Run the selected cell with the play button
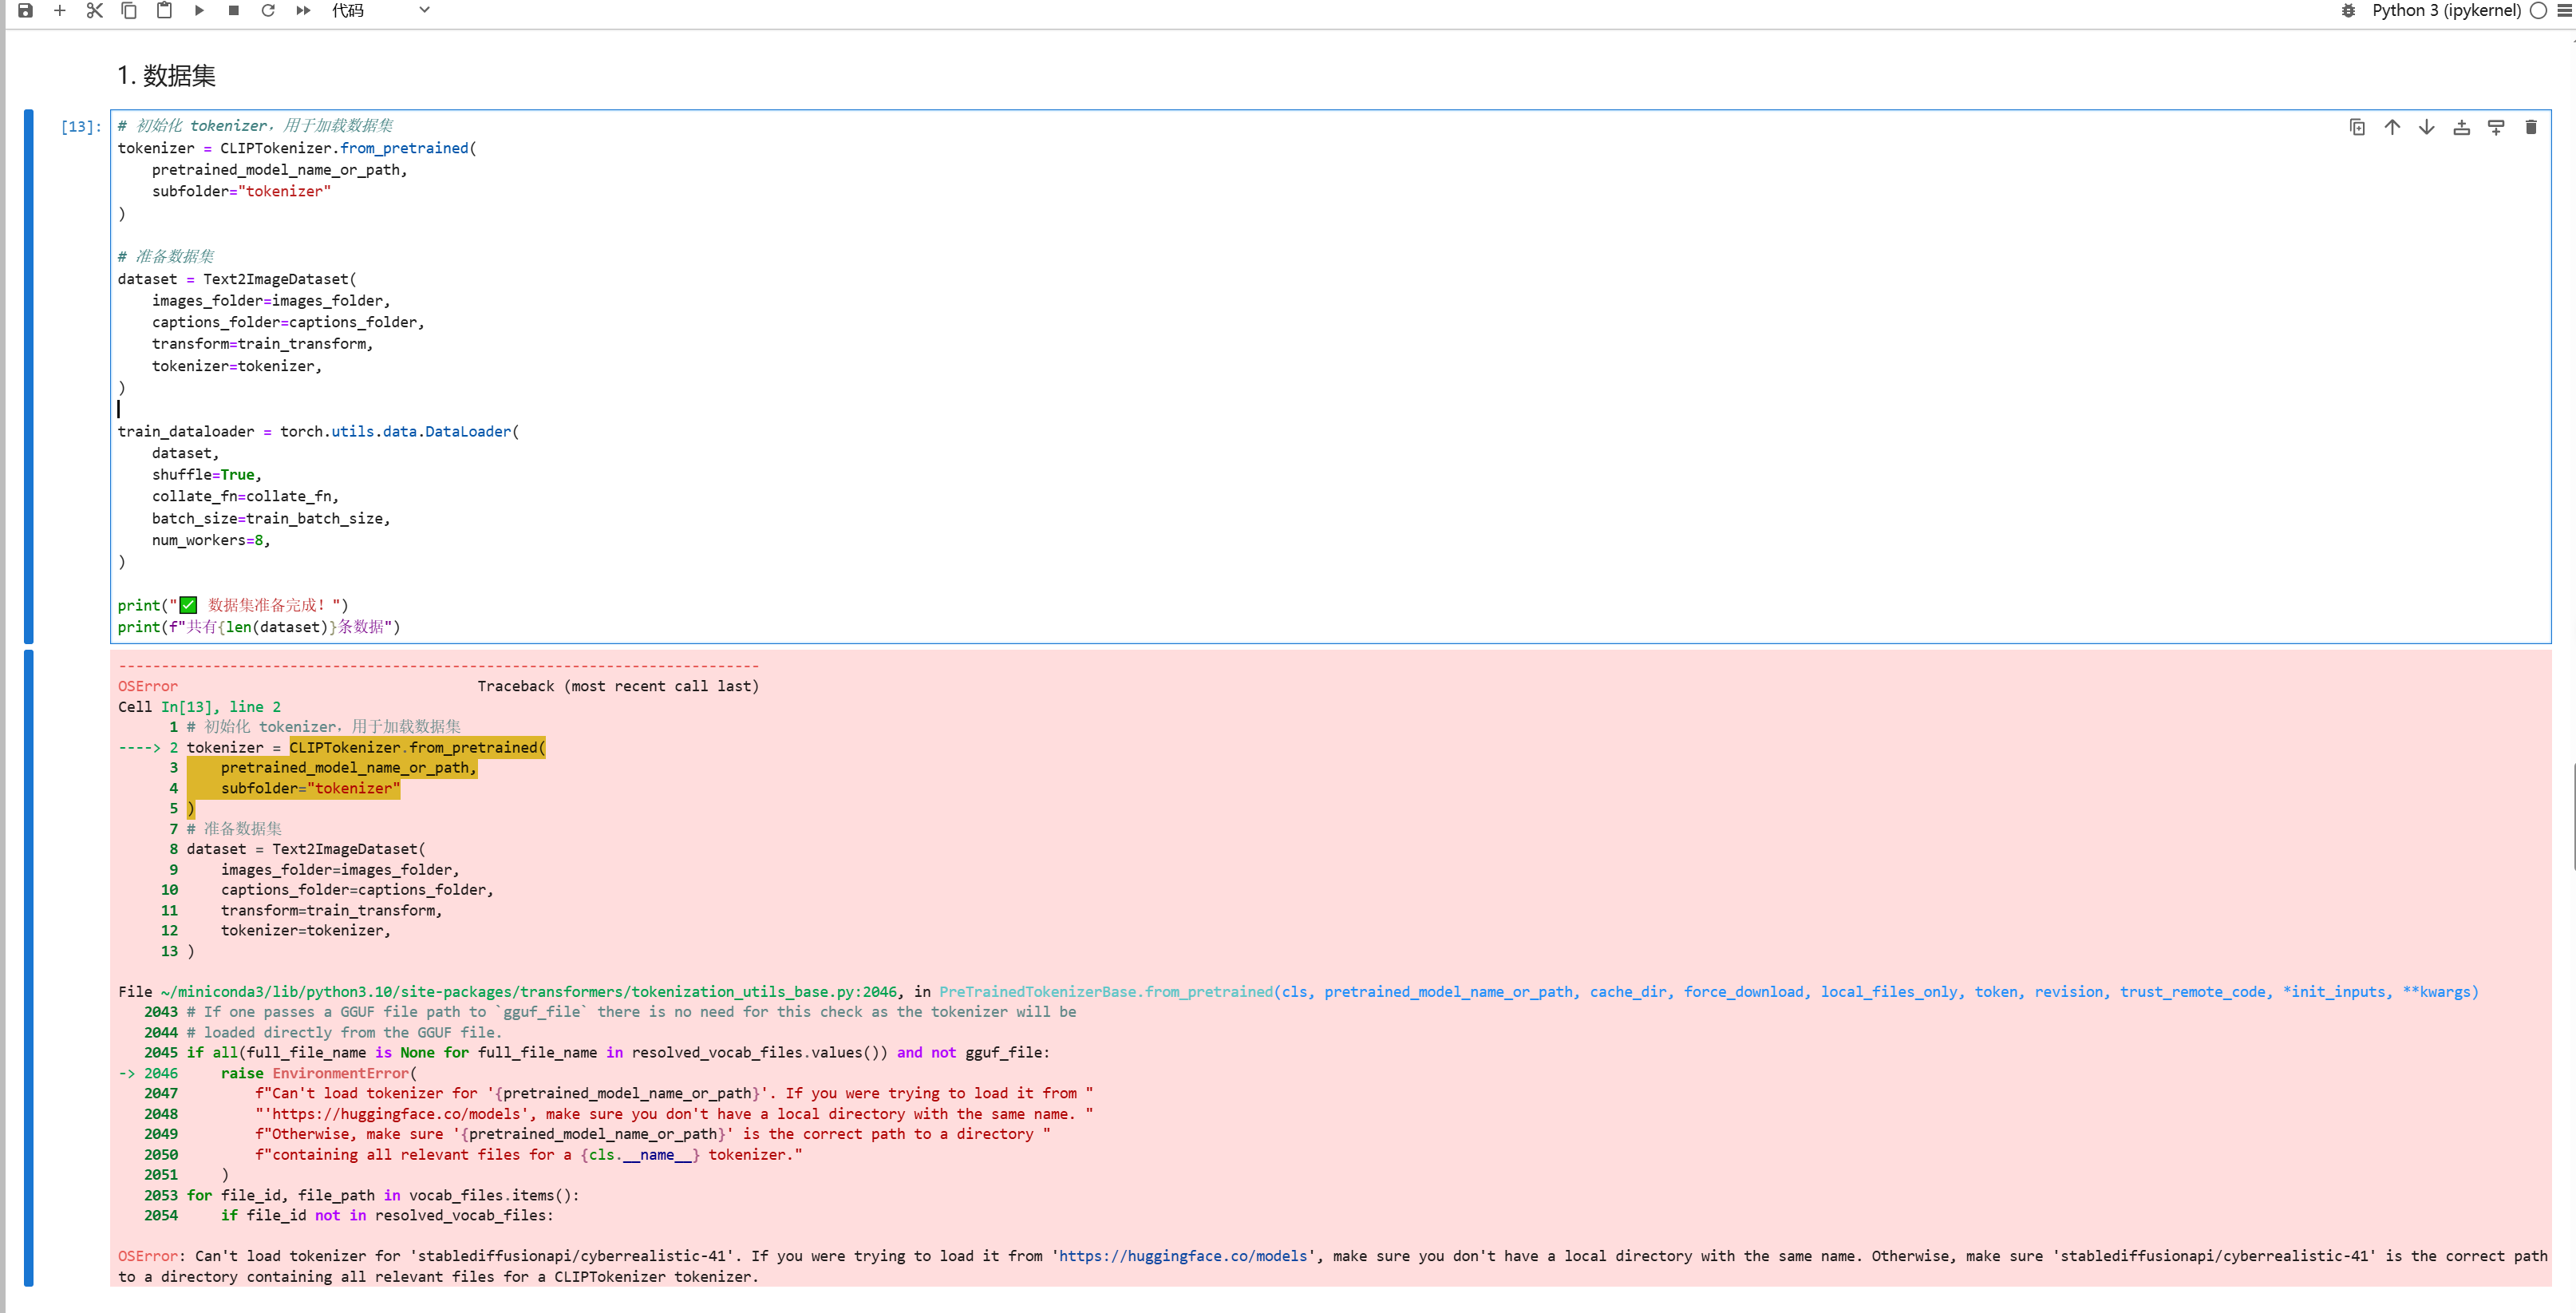The height and width of the screenshot is (1313, 2576). pos(199,10)
